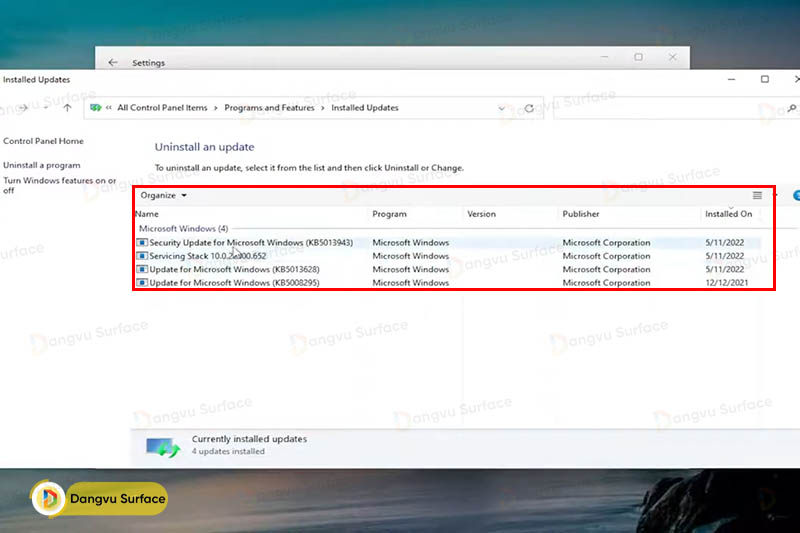
Task: Click icon of update KB5008295
Action: point(142,282)
